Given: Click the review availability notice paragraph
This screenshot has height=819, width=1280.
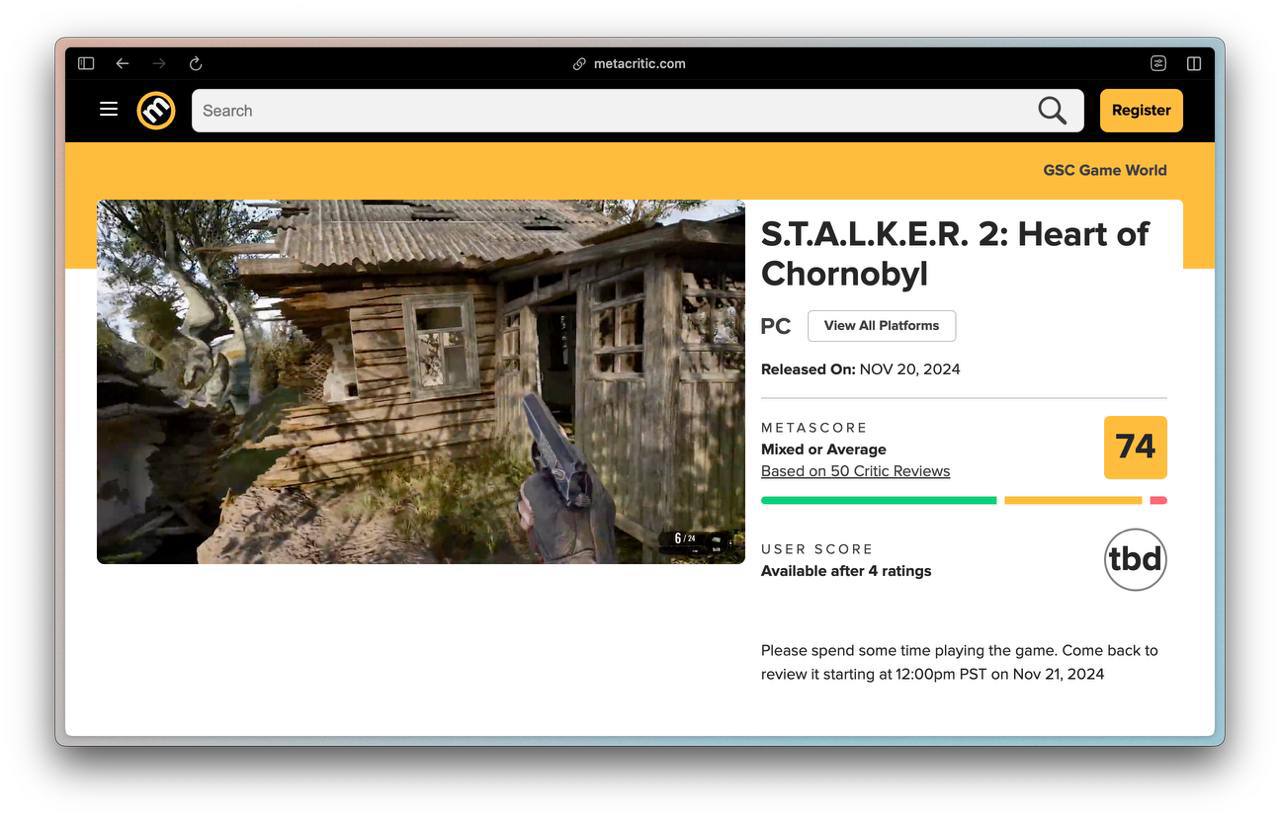Looking at the screenshot, I should click(959, 662).
